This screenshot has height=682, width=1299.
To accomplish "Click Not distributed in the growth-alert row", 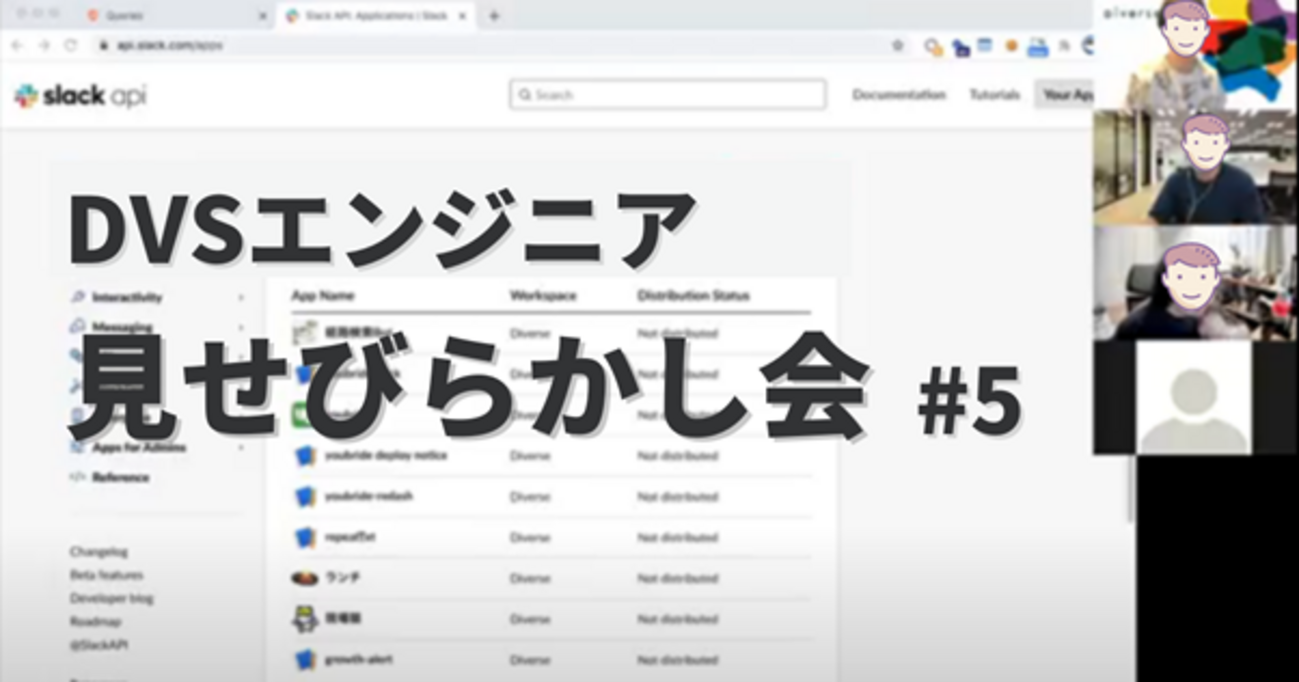I will [677, 660].
